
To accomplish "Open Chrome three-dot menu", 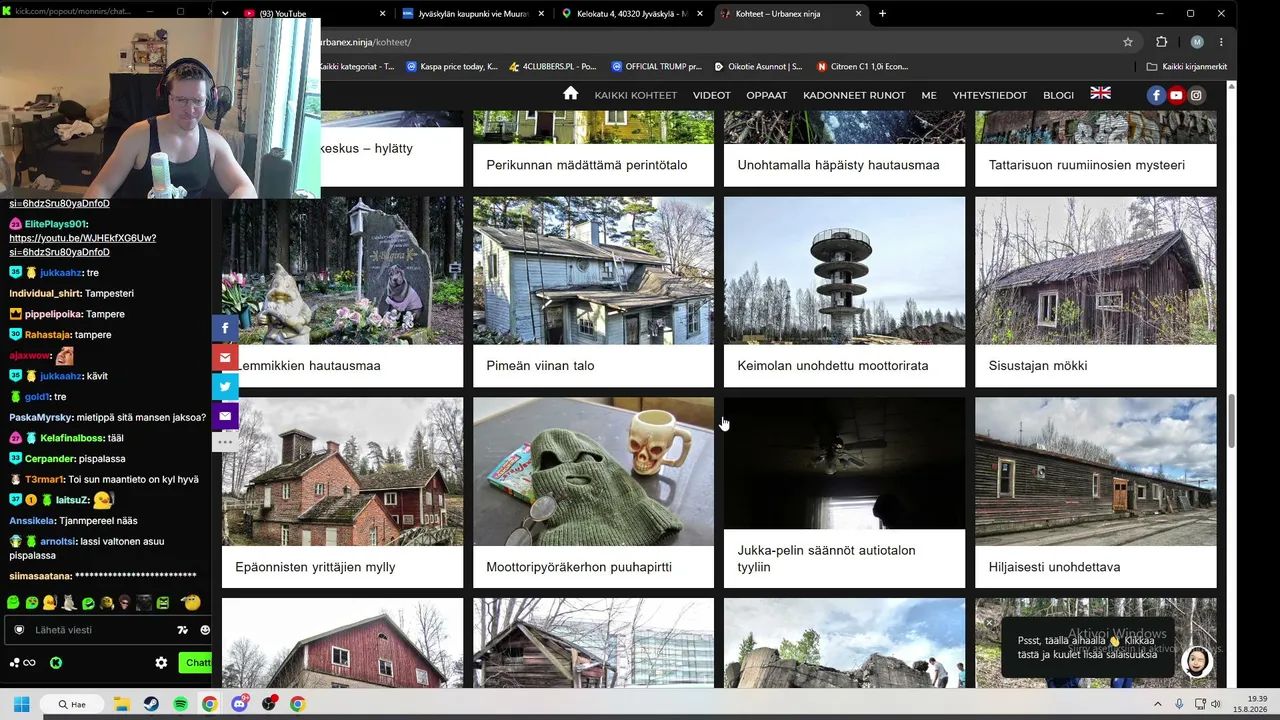I will click(1221, 42).
